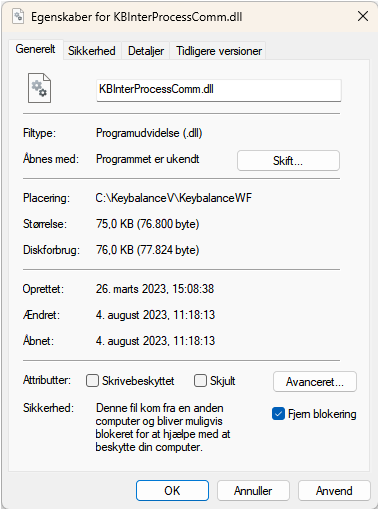Enable the Skrivebeskyttet checkbox
The height and width of the screenshot is (509, 378).
point(92,380)
